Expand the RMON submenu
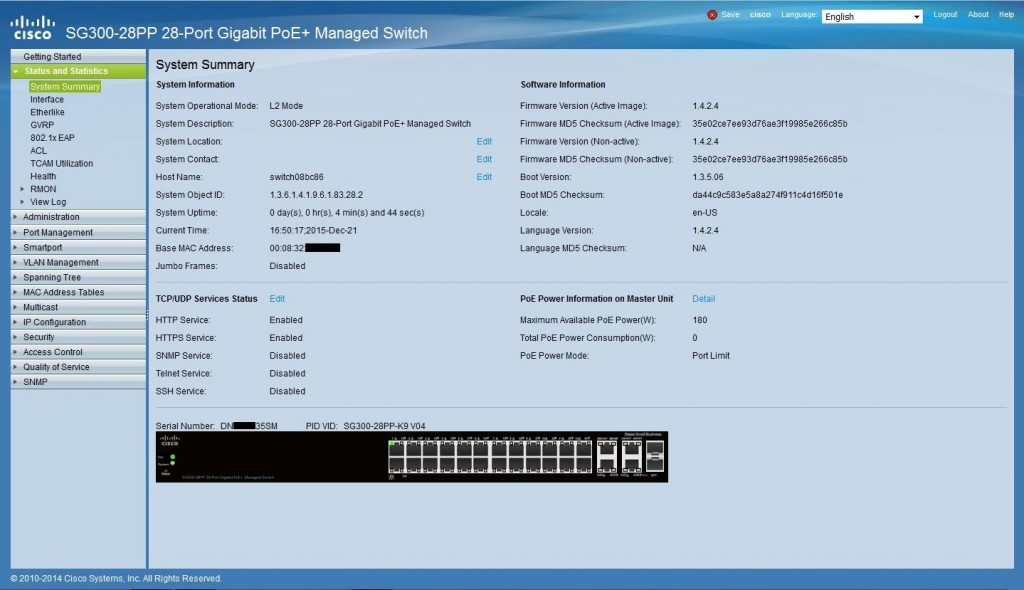Screen dimensions: 1024x590 click(x=43, y=189)
